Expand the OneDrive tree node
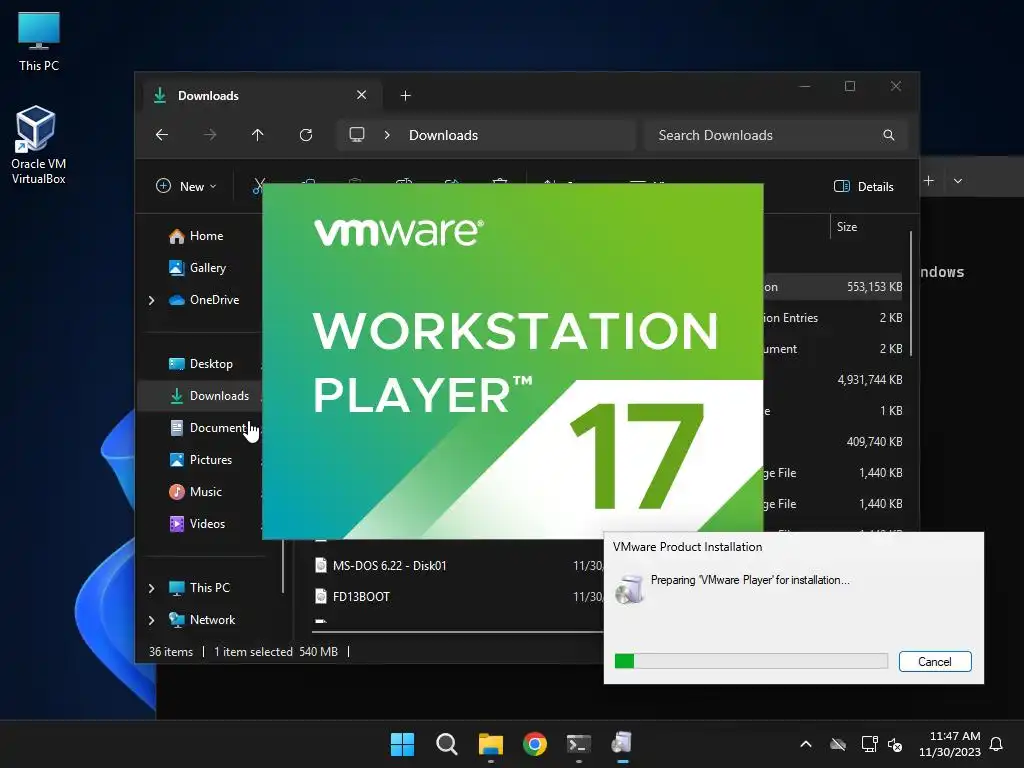Screen dimensions: 1024x768 (152, 300)
